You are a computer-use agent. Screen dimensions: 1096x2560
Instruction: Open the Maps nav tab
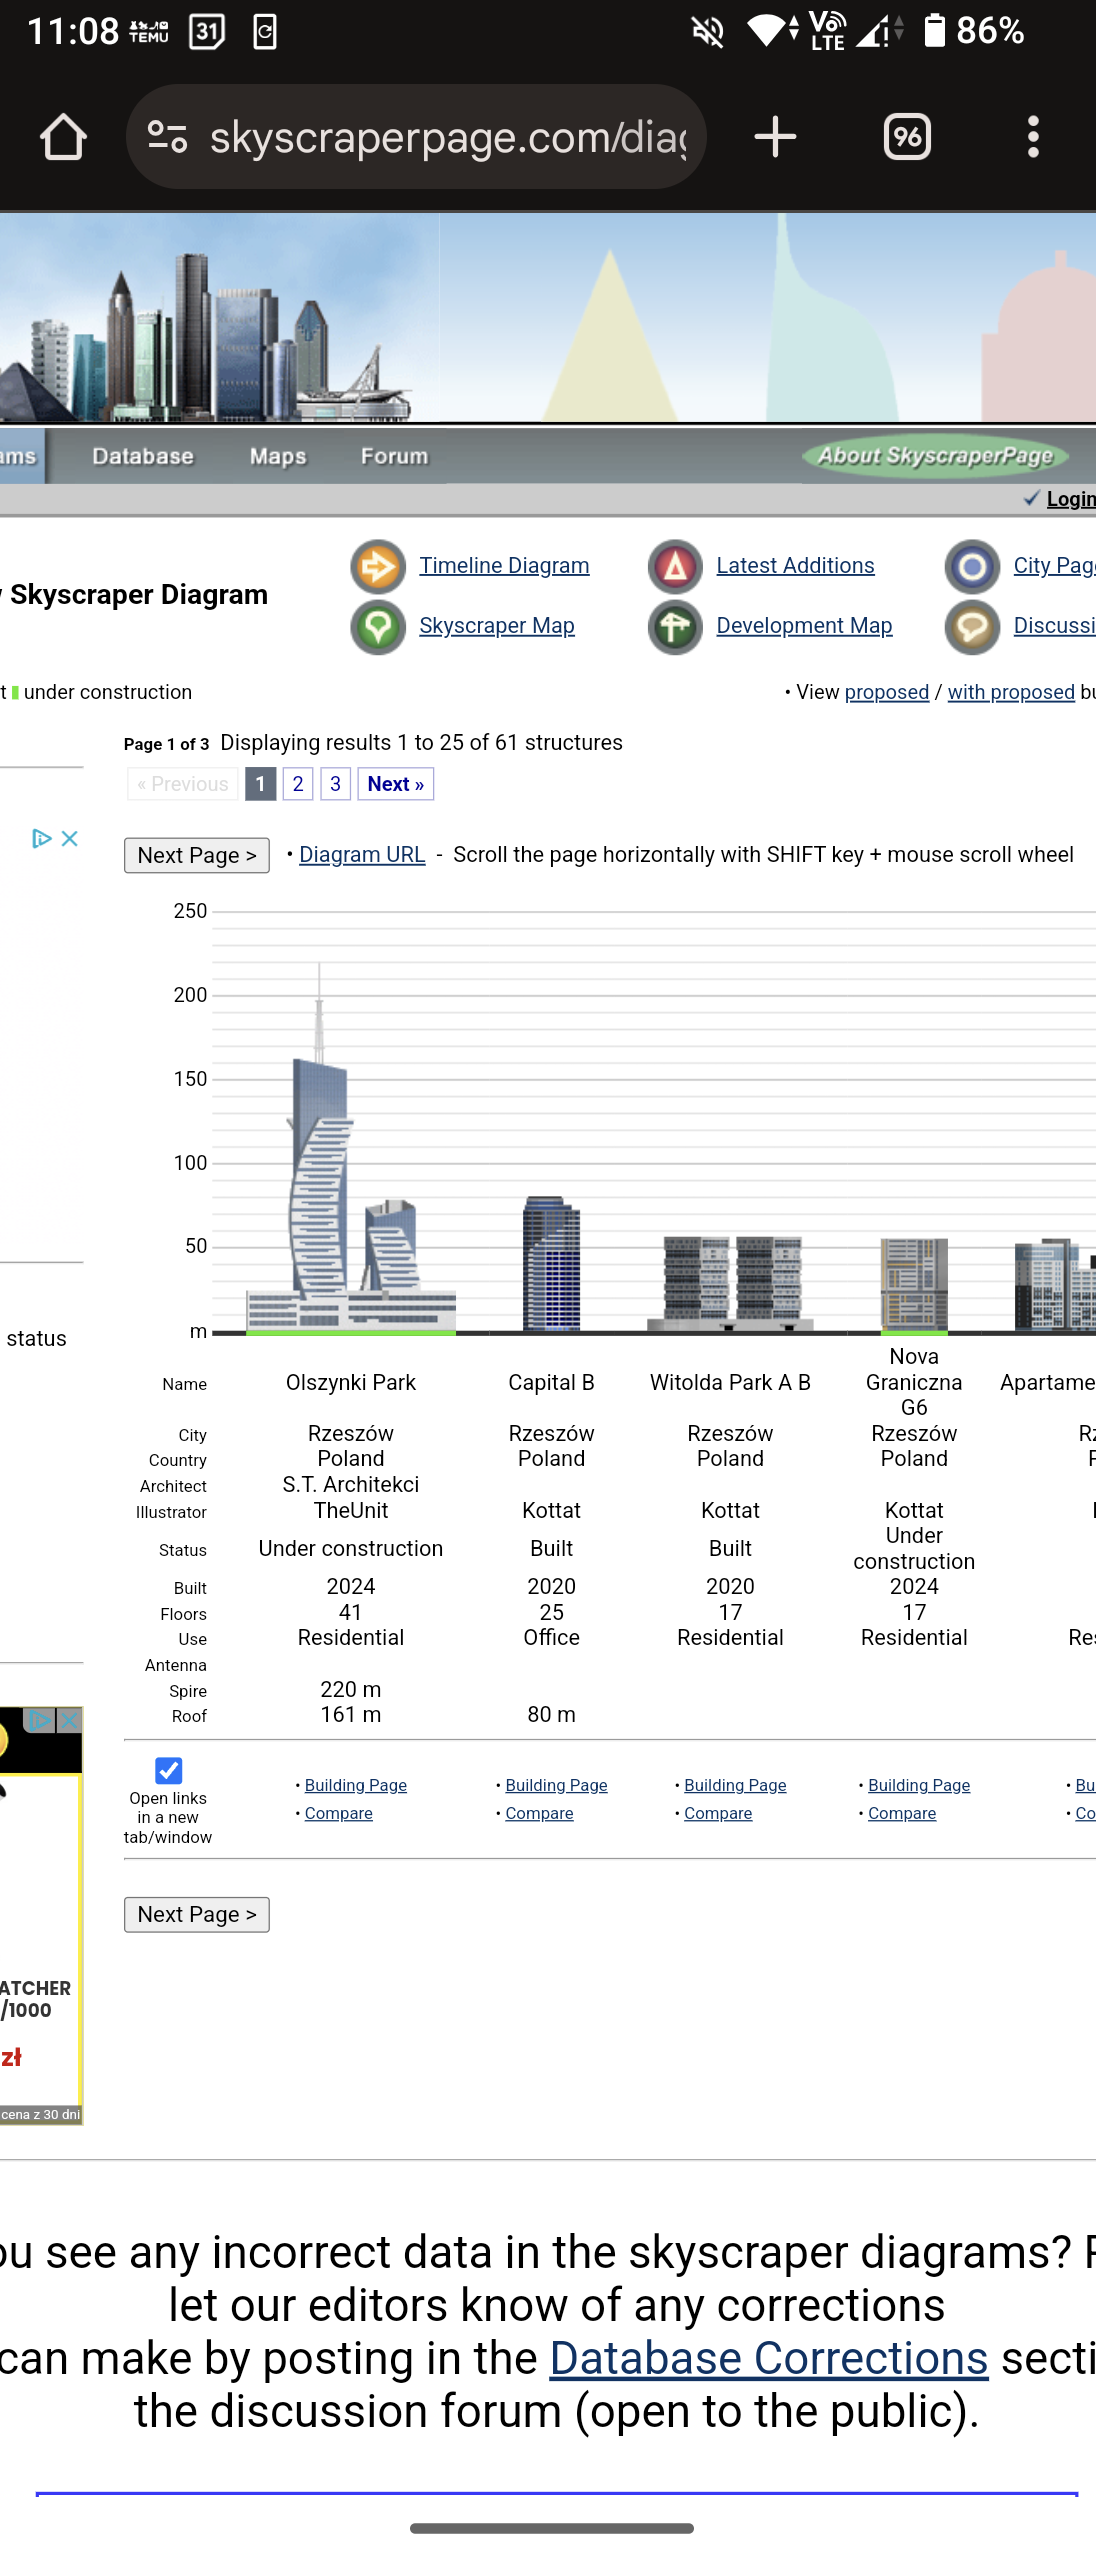[x=278, y=456]
